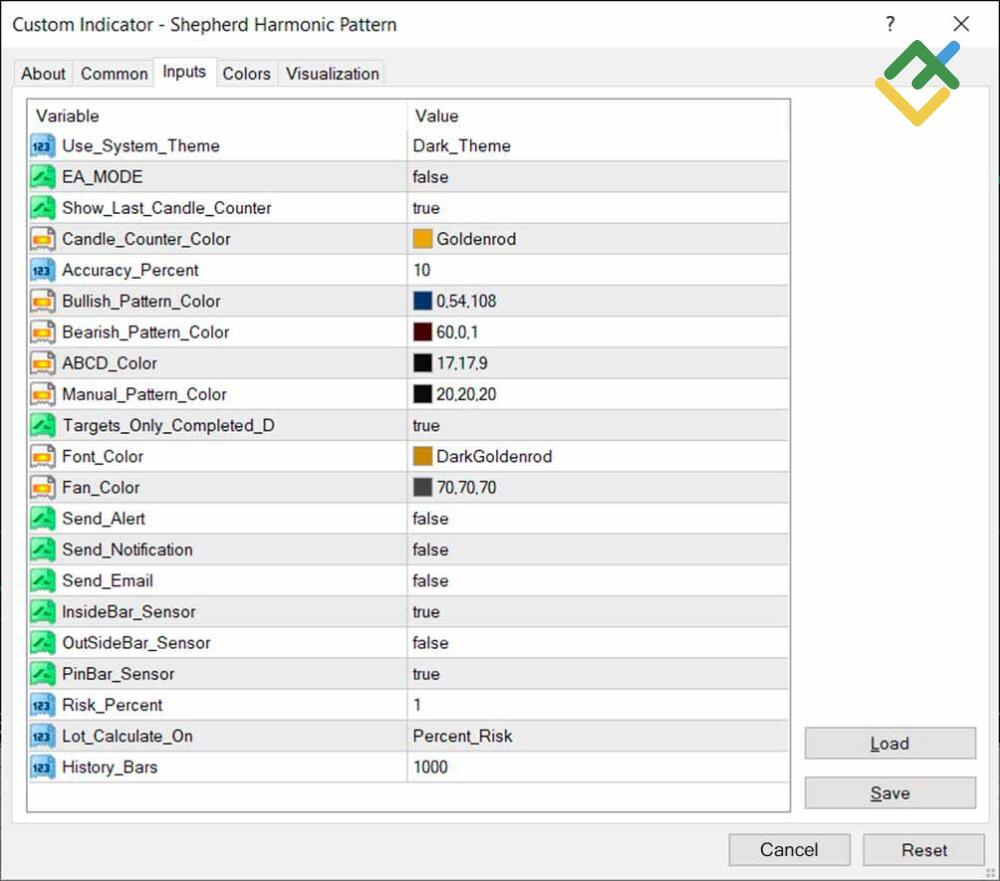Click the help question mark icon

pos(890,25)
